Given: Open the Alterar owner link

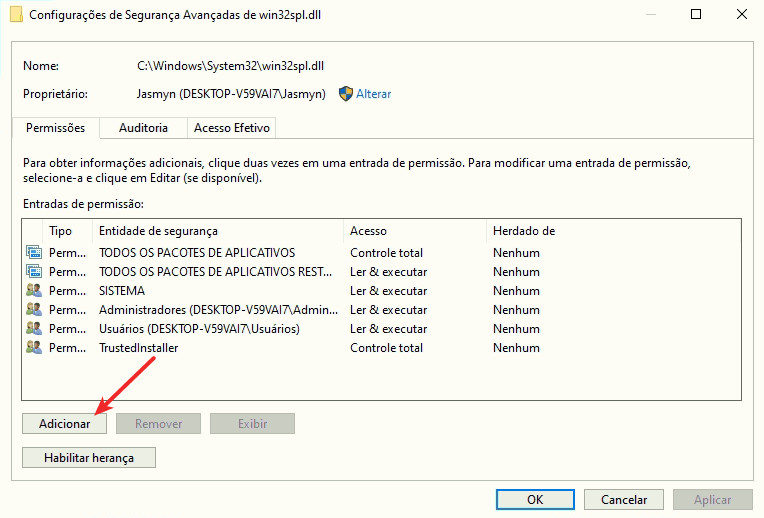Looking at the screenshot, I should click(x=373, y=94).
